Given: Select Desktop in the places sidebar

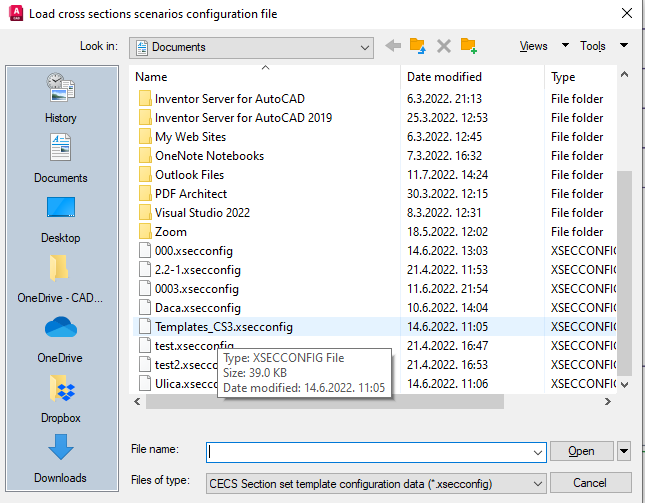Looking at the screenshot, I should tap(61, 218).
